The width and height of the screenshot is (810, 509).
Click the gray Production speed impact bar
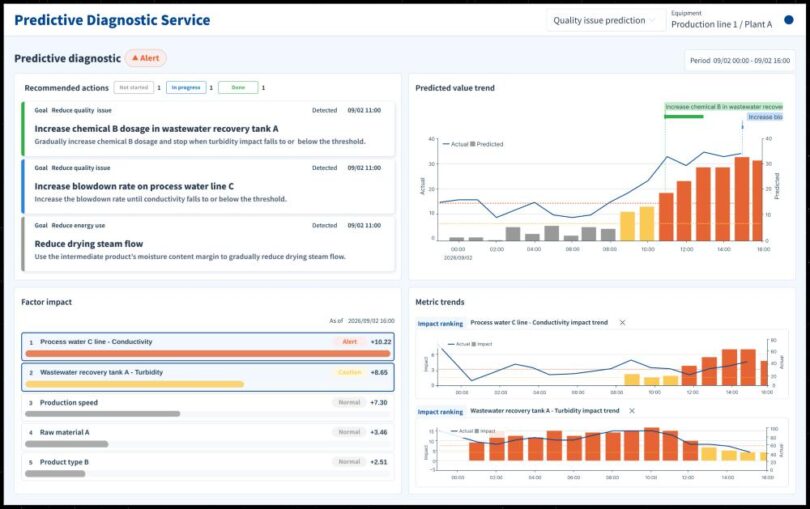tap(103, 414)
